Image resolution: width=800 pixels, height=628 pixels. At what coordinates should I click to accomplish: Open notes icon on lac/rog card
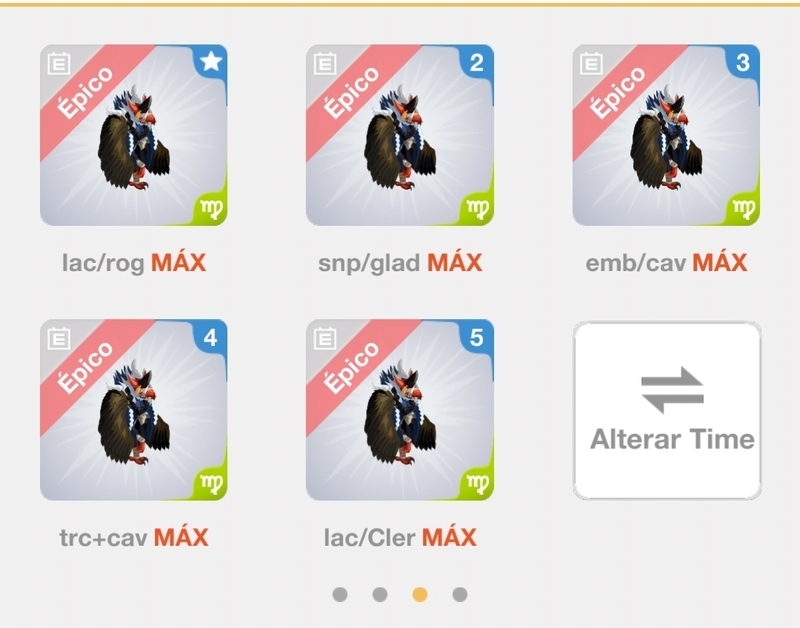coord(59,64)
